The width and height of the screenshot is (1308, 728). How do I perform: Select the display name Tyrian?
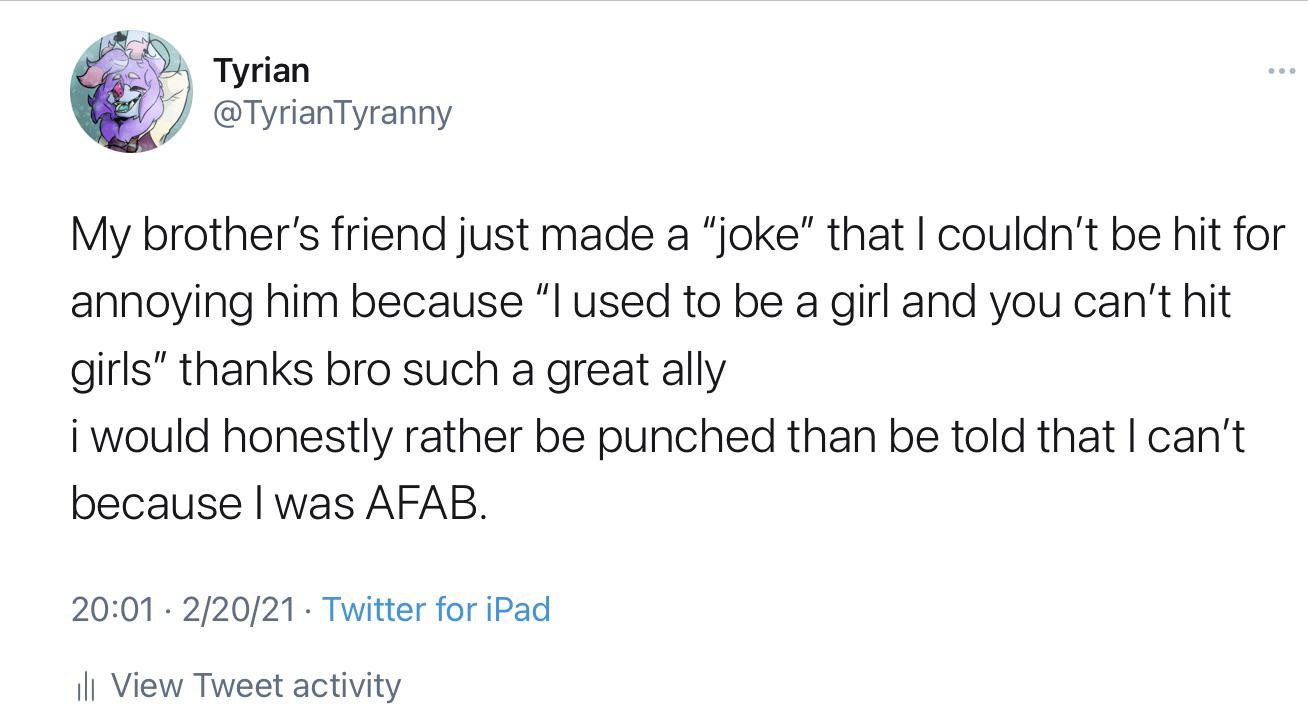click(x=260, y=70)
